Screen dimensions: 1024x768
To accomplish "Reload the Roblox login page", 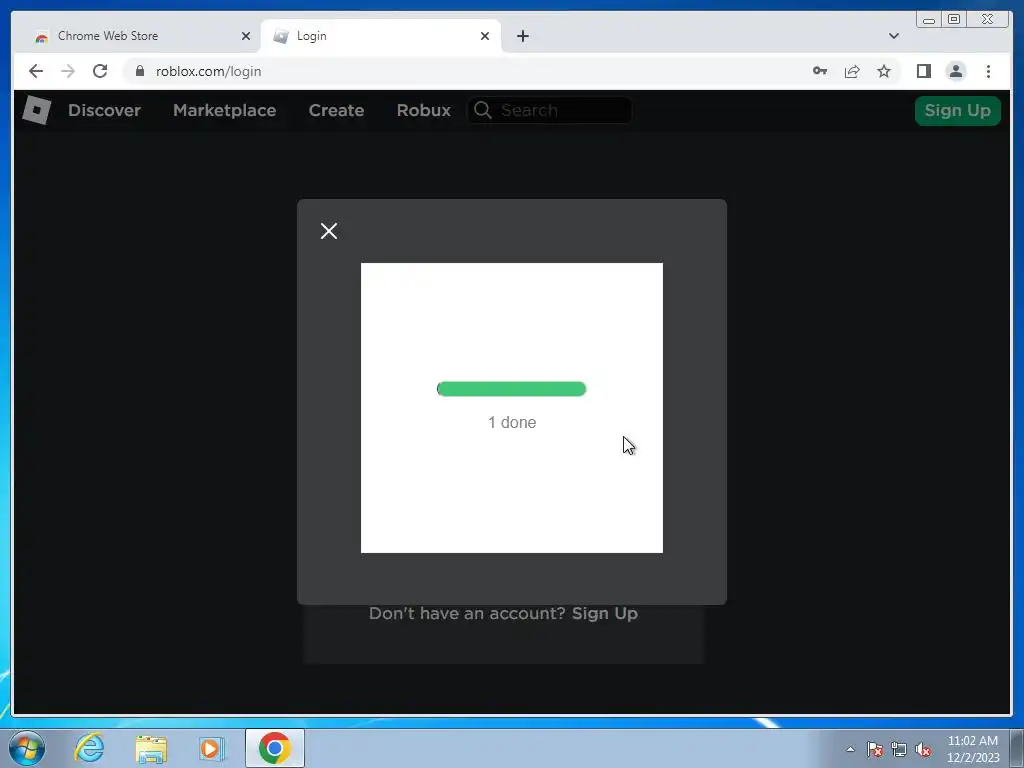I will click(100, 71).
